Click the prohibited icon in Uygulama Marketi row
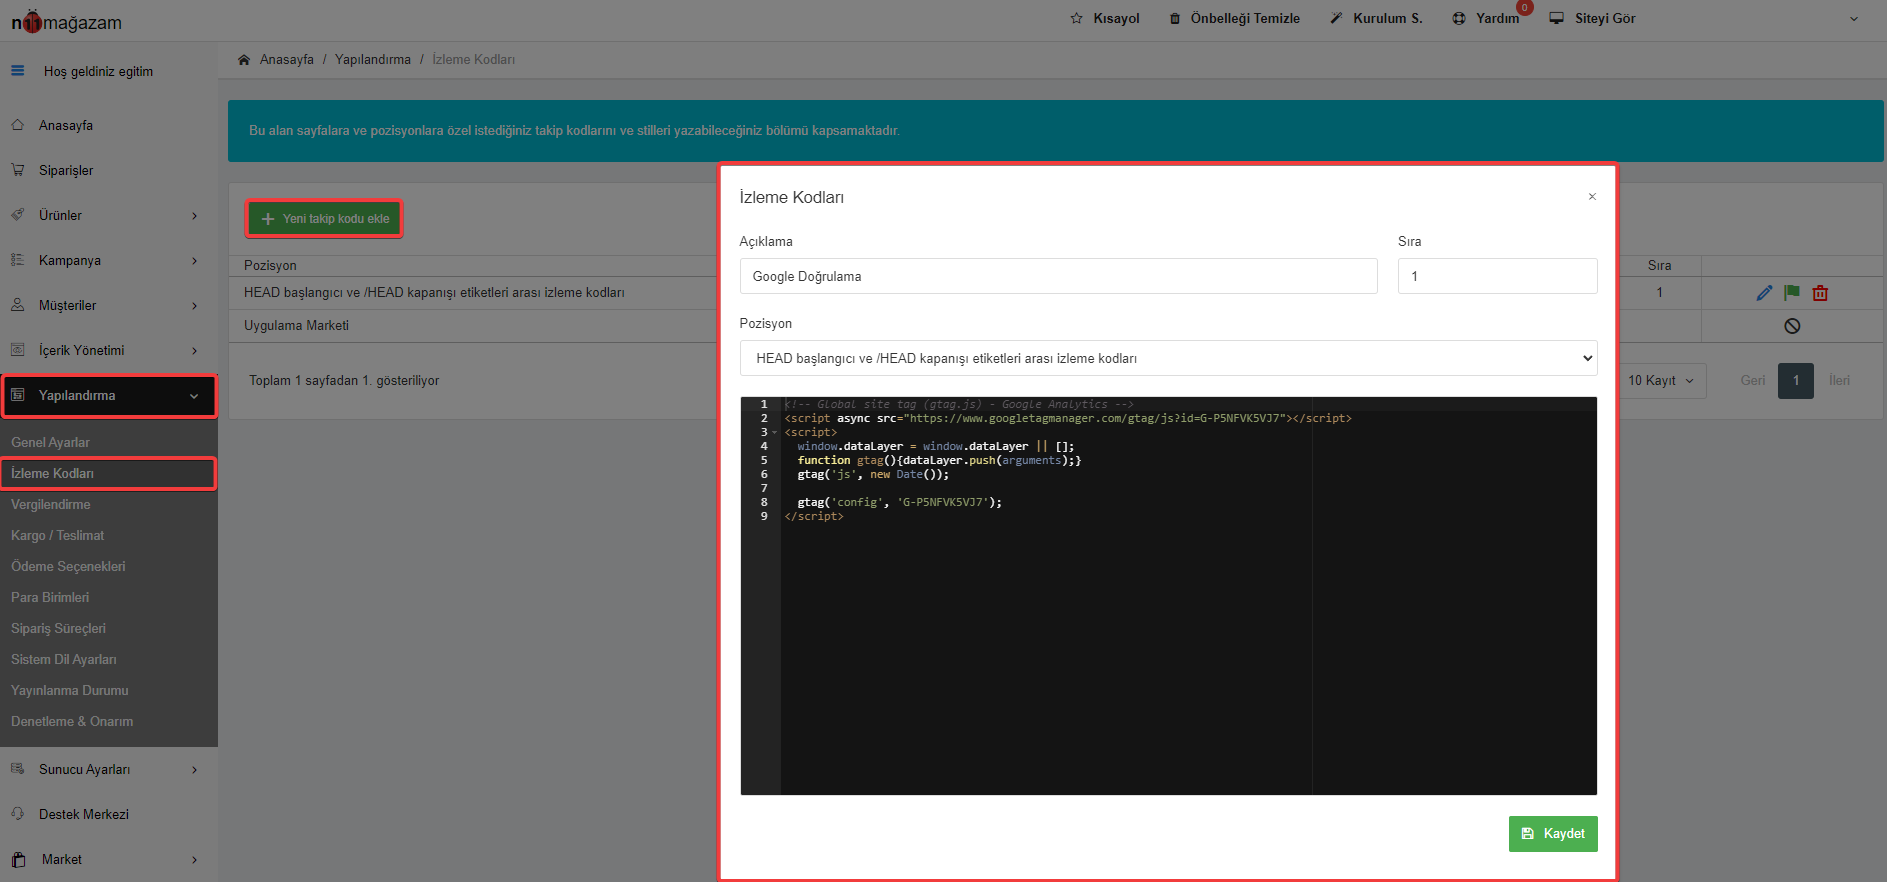Viewport: 1887px width, 882px height. point(1792,326)
